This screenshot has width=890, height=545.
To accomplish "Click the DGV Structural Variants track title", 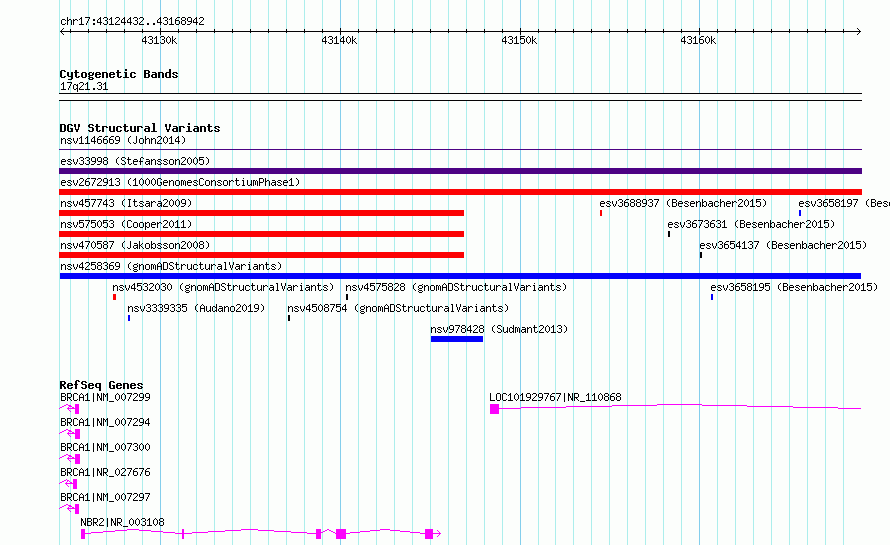I will click(x=140, y=128).
